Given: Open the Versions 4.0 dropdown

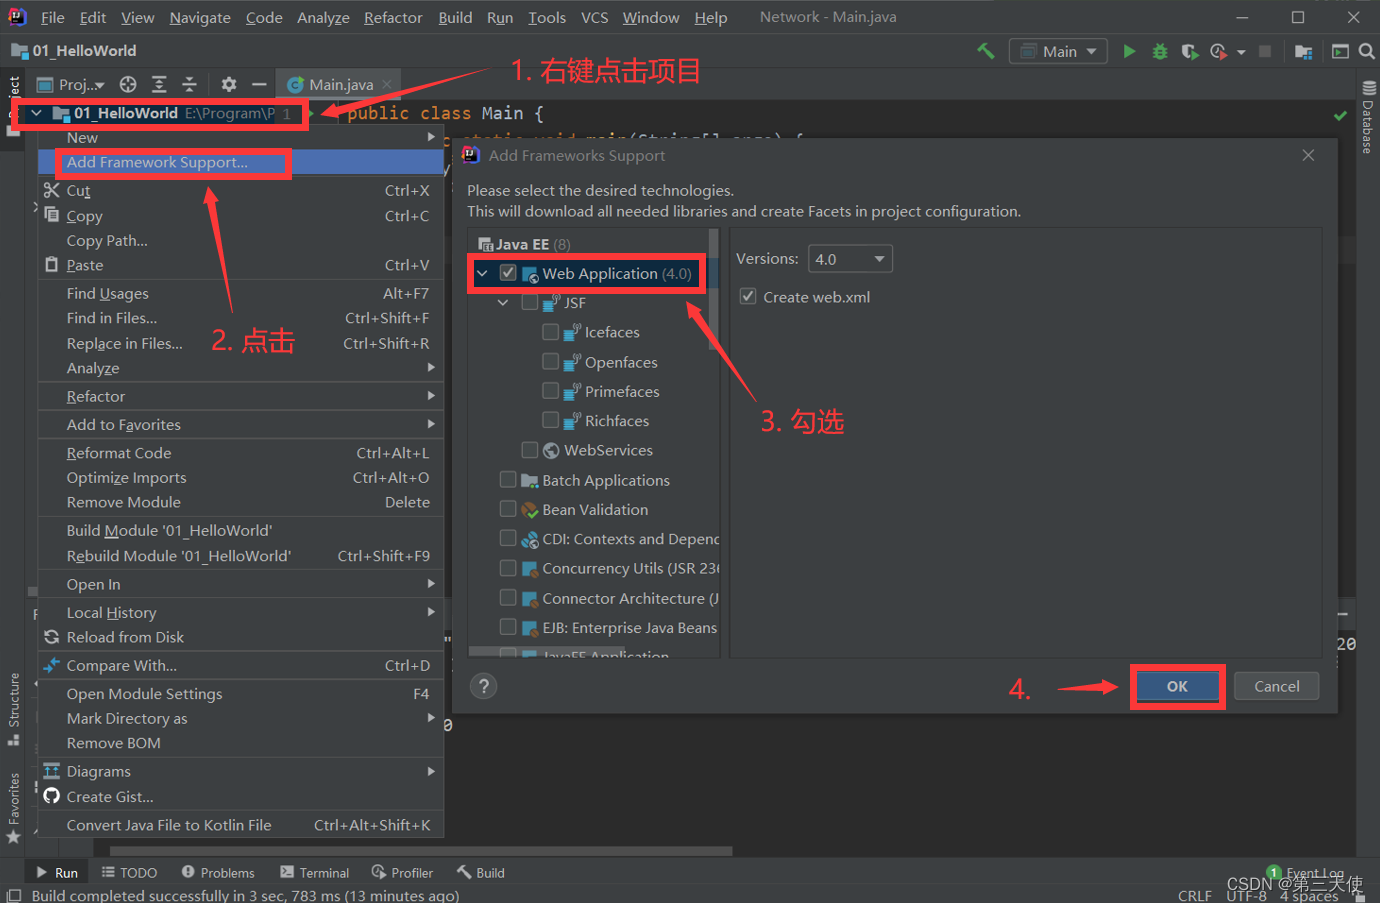Looking at the screenshot, I should pos(849,259).
